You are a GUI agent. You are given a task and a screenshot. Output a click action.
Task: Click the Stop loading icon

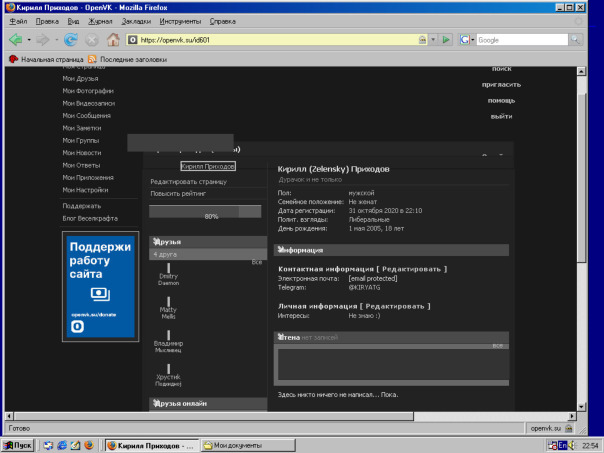91,40
